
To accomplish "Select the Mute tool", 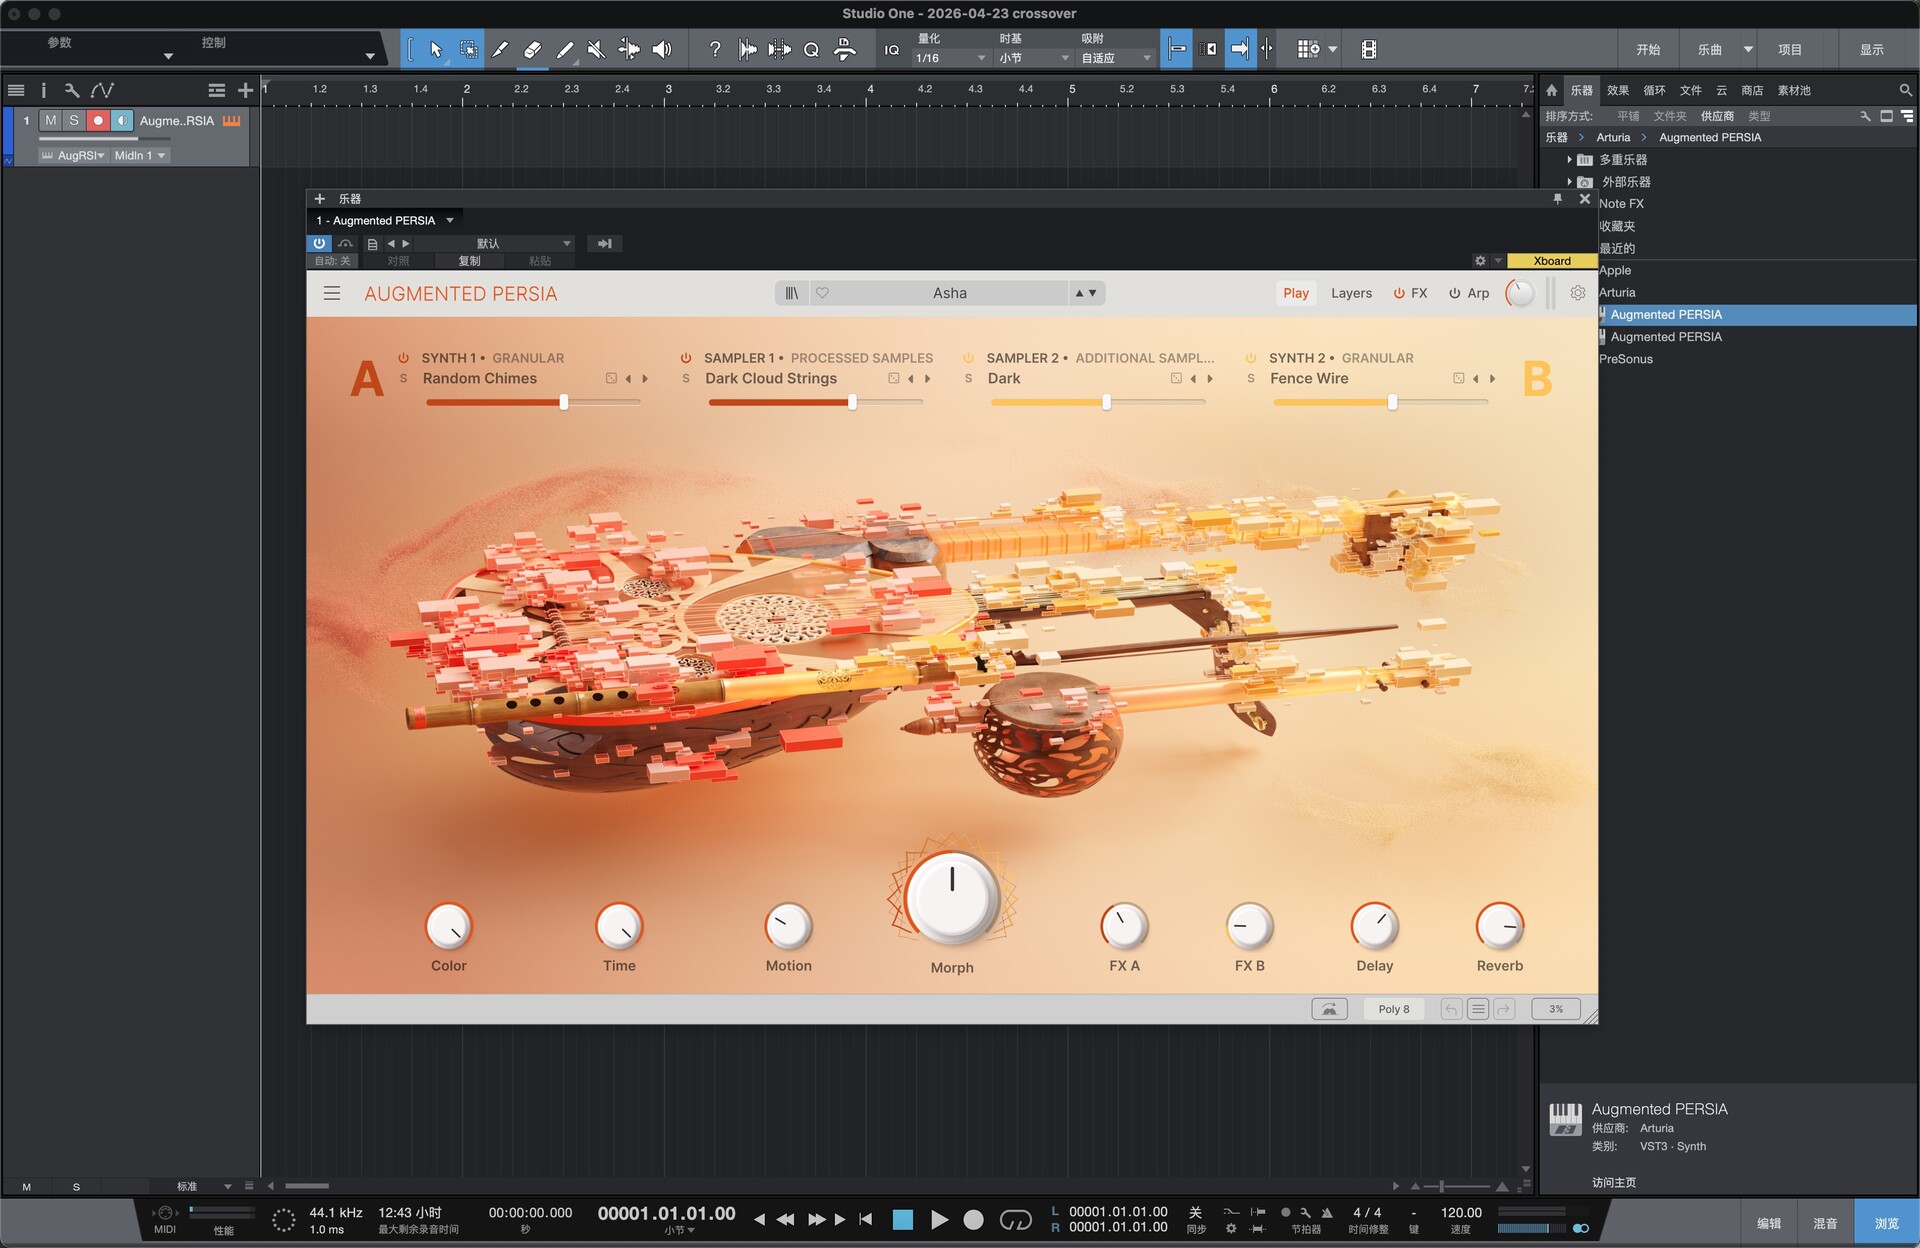I will pos(596,49).
